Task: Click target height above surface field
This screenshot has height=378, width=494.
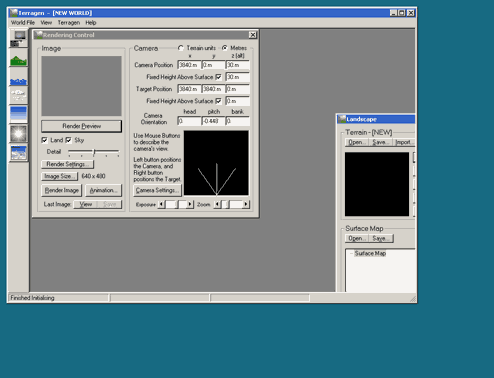Action: (237, 101)
